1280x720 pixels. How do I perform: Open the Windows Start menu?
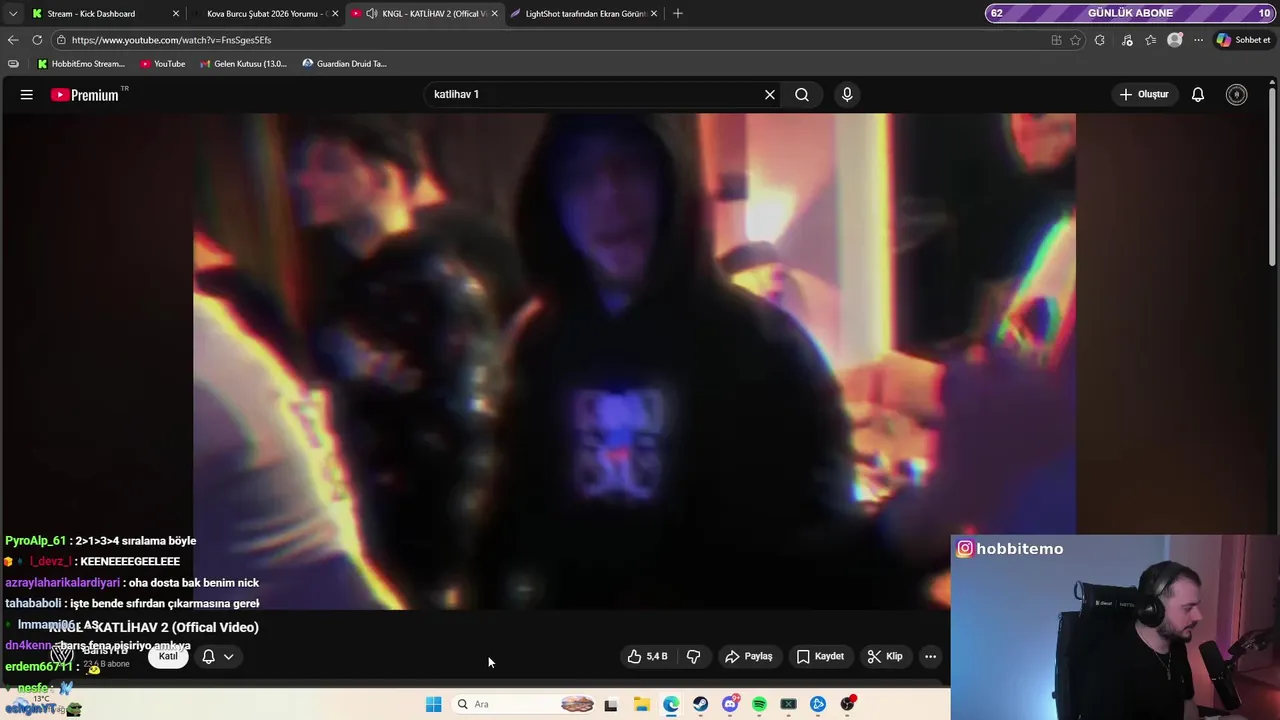tap(433, 704)
